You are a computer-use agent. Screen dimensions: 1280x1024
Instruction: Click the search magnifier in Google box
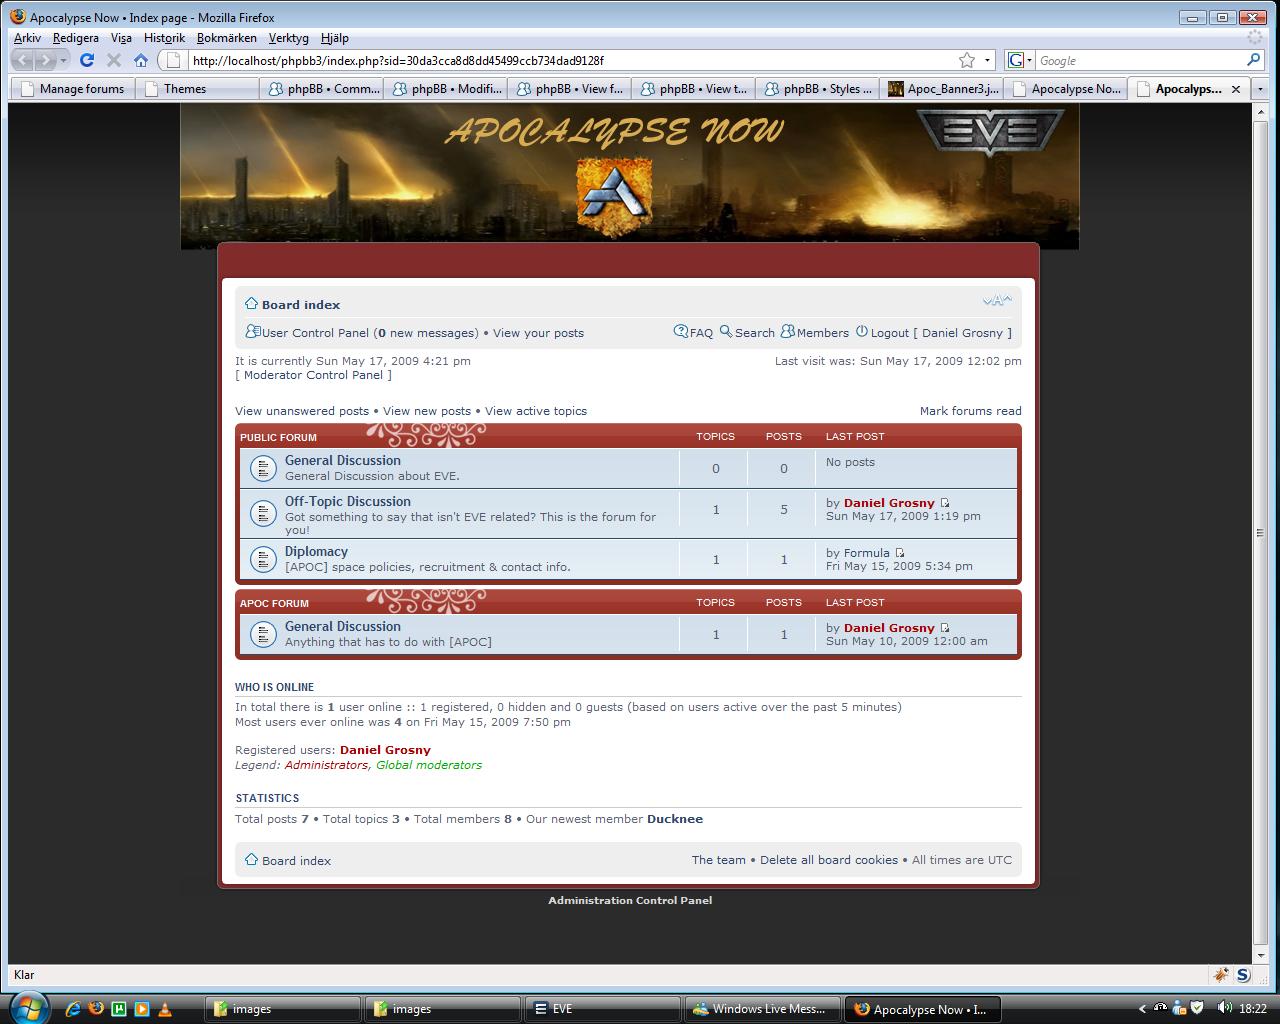pos(1254,60)
